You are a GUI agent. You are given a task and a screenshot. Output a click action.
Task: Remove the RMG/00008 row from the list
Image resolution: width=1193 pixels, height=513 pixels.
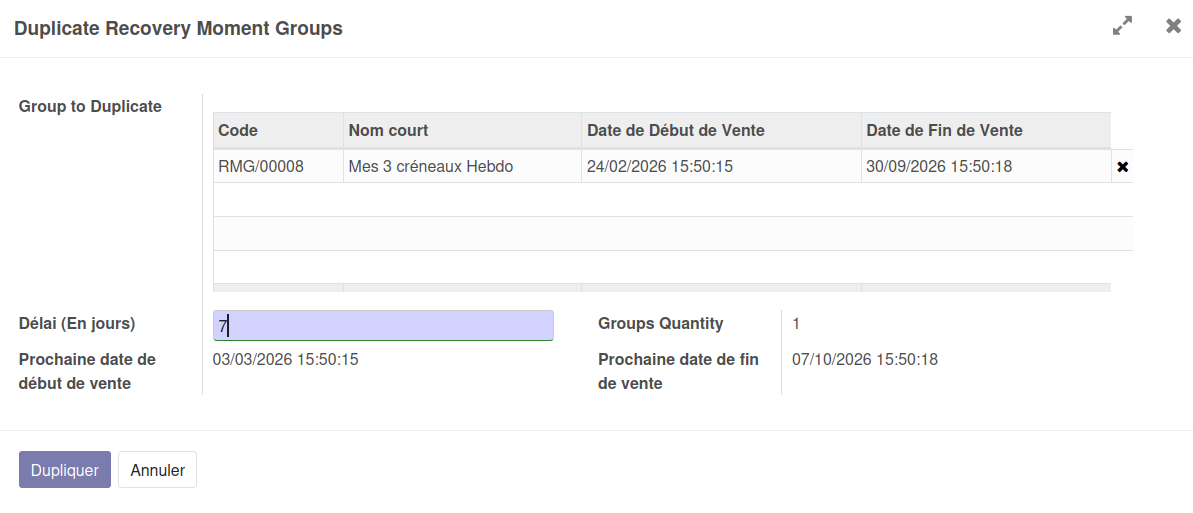click(x=1122, y=167)
